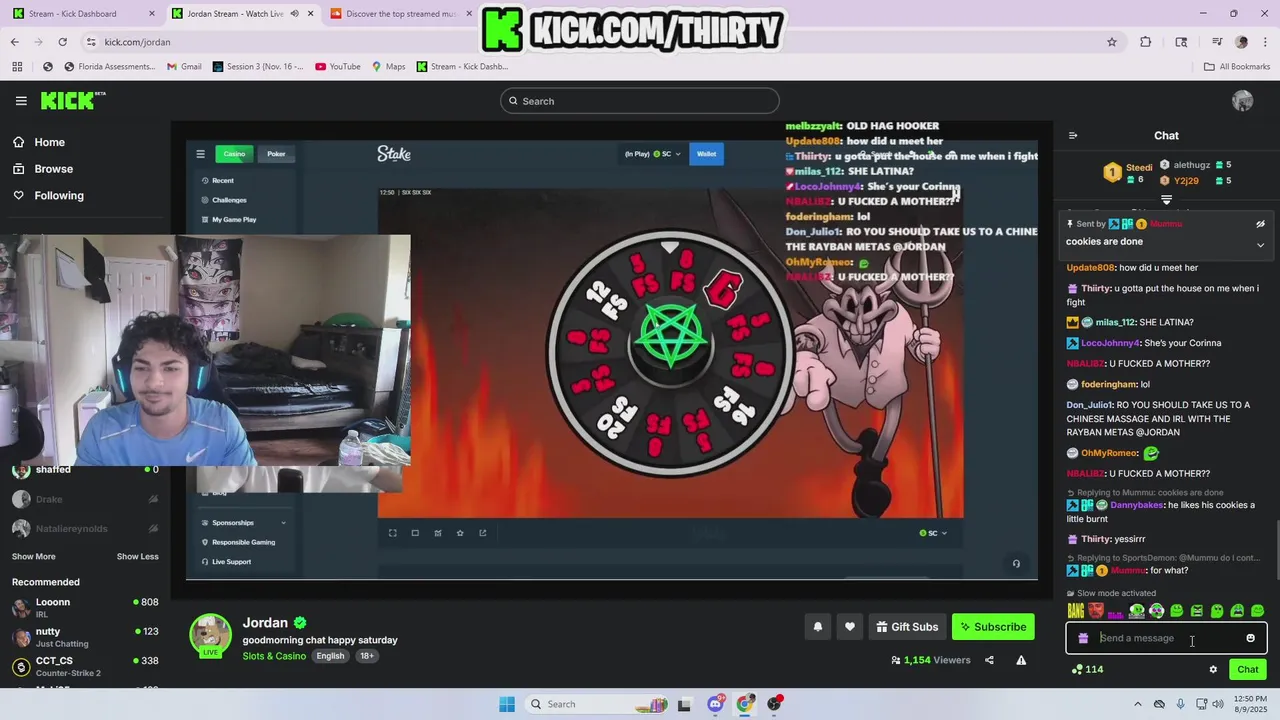1280x720 pixels.
Task: Mute the Jordan Stream tab audio
Action: coord(294,14)
